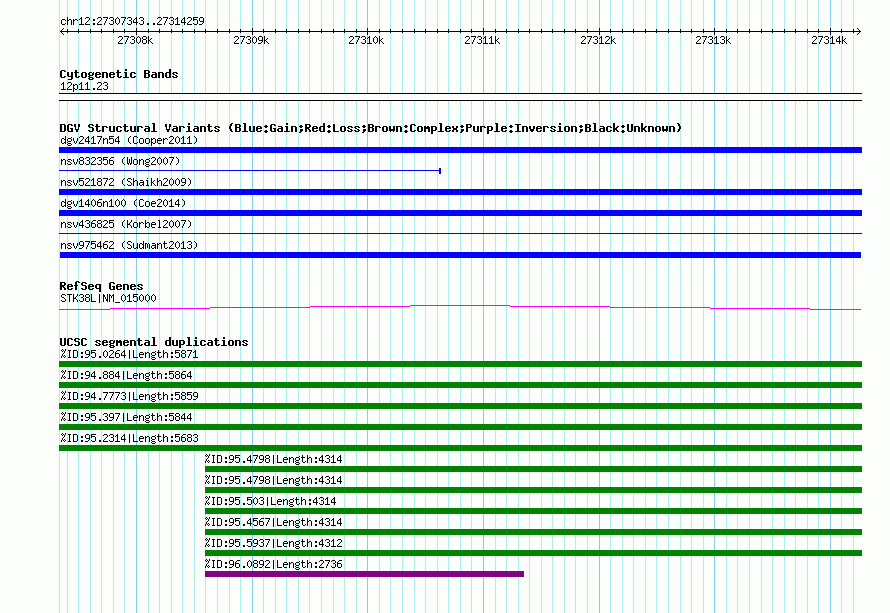Select the thin blue line of nsv436825
The height and width of the screenshot is (613, 890).
coord(460,233)
